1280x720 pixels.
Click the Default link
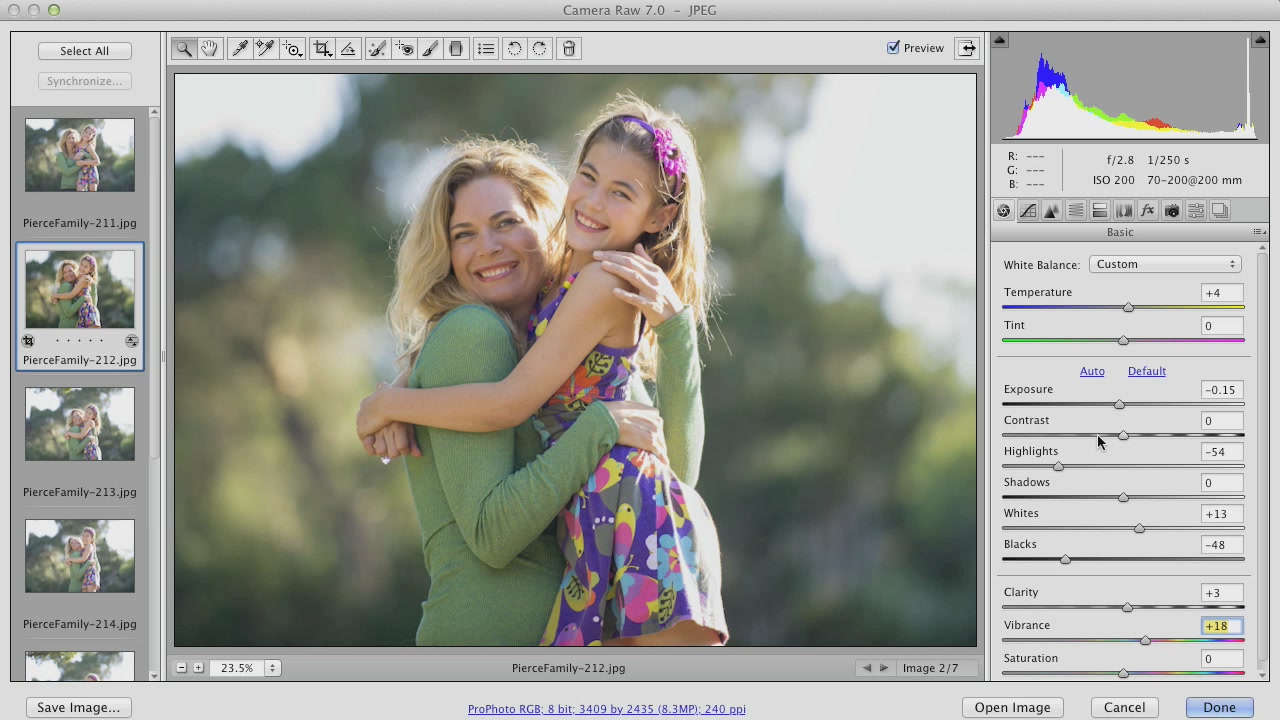tap(1147, 371)
